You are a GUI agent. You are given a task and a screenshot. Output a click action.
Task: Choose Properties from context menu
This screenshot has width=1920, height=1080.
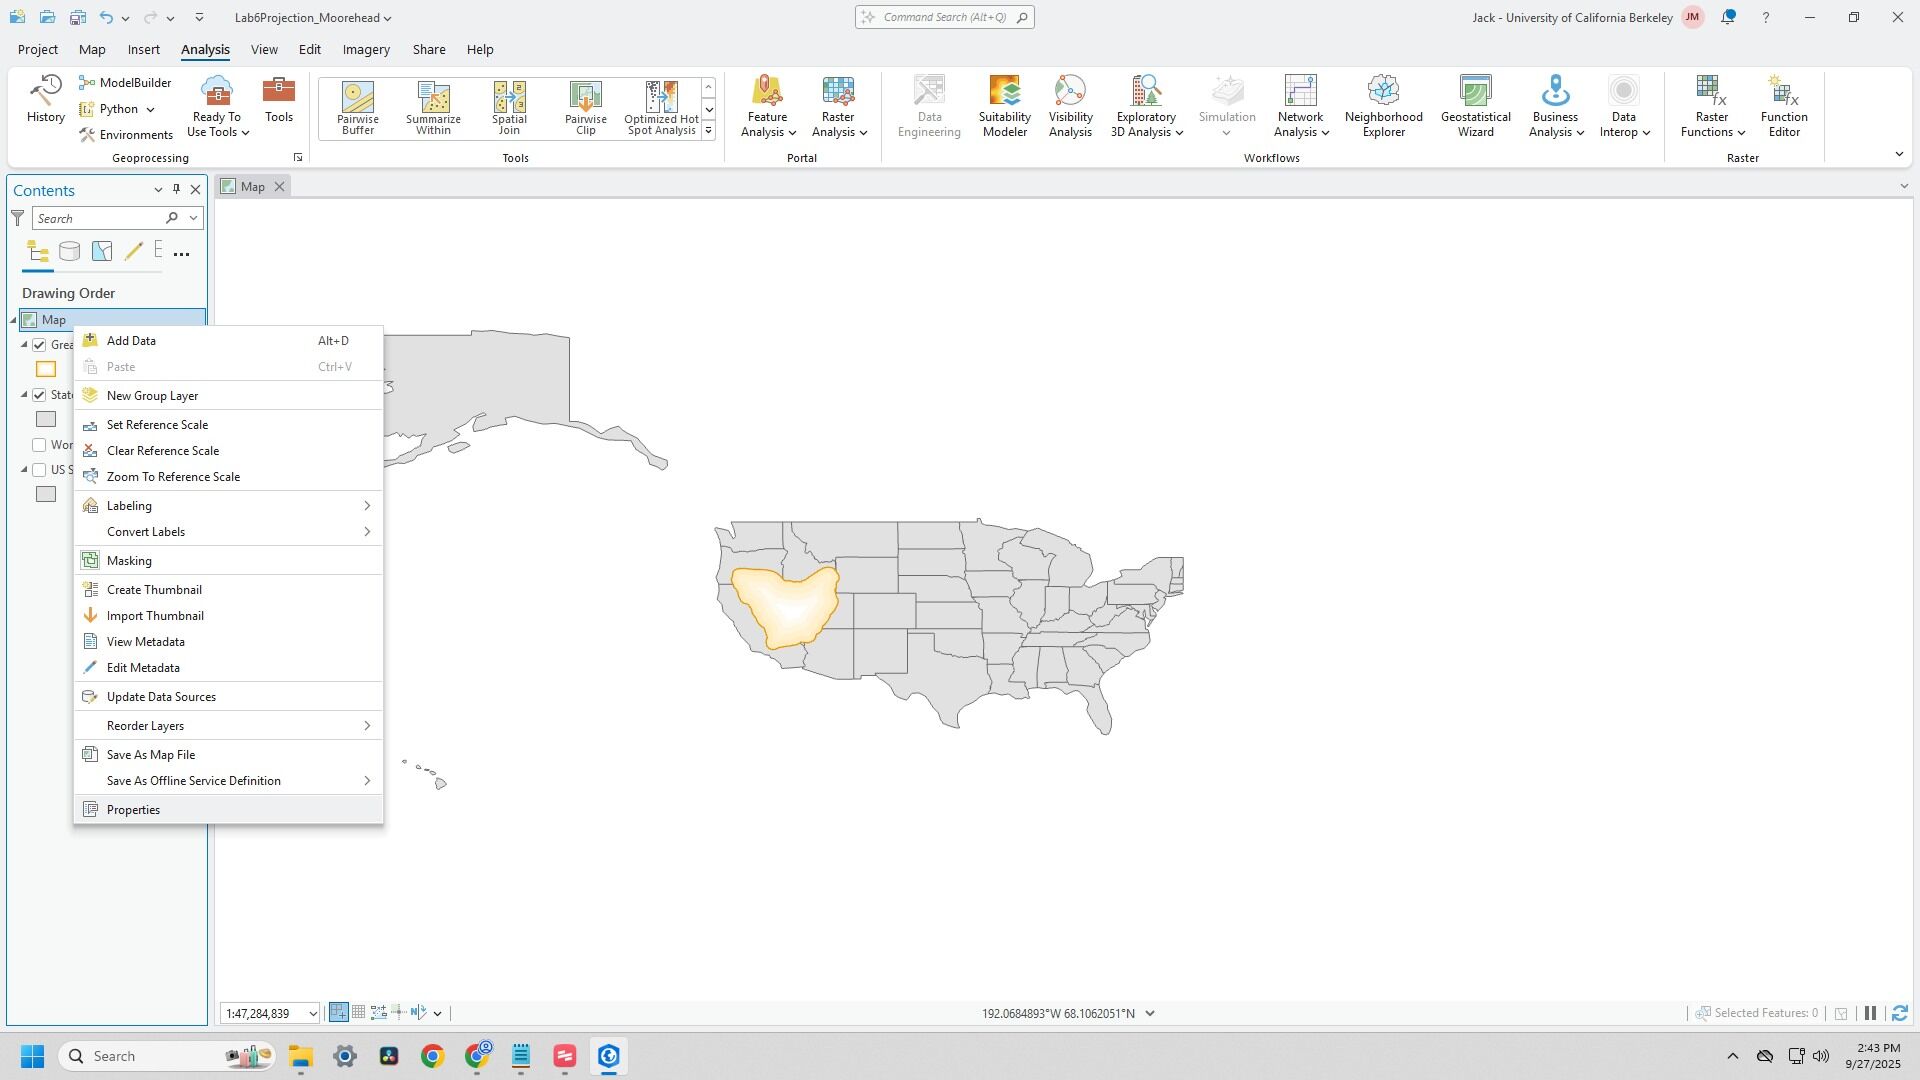pos(133,810)
